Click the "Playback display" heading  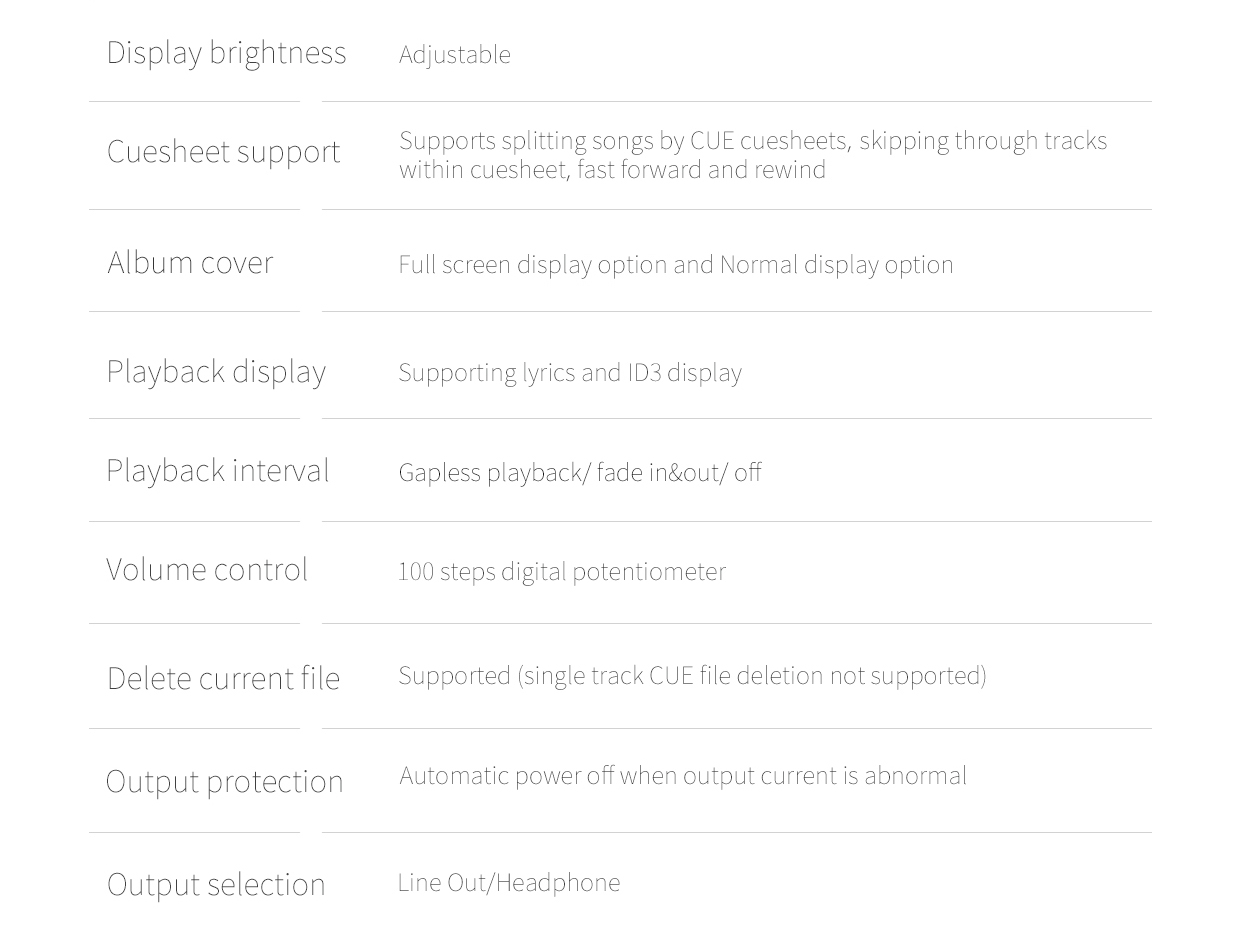coord(216,372)
